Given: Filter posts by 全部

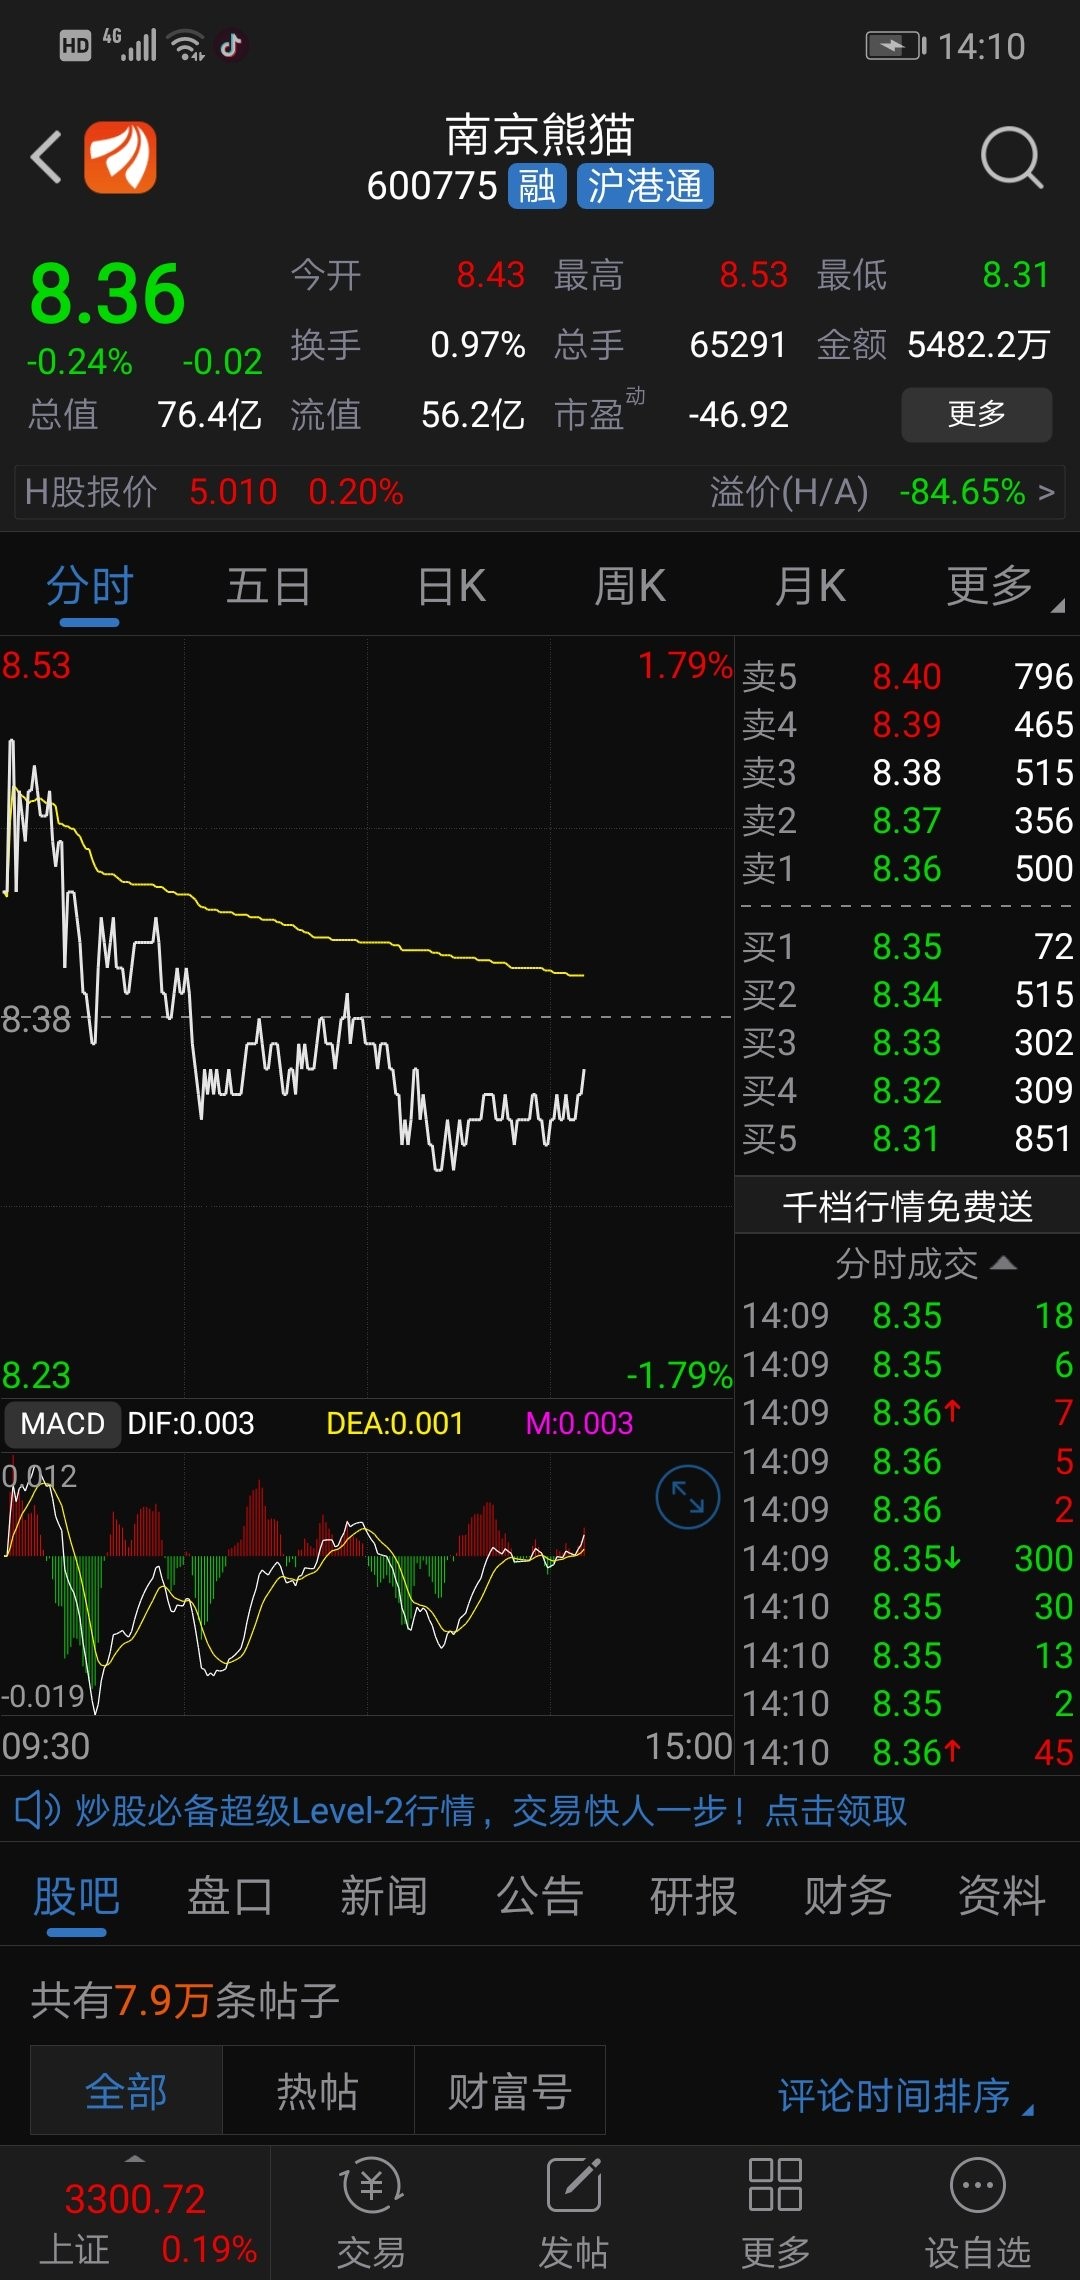Looking at the screenshot, I should tap(126, 2090).
